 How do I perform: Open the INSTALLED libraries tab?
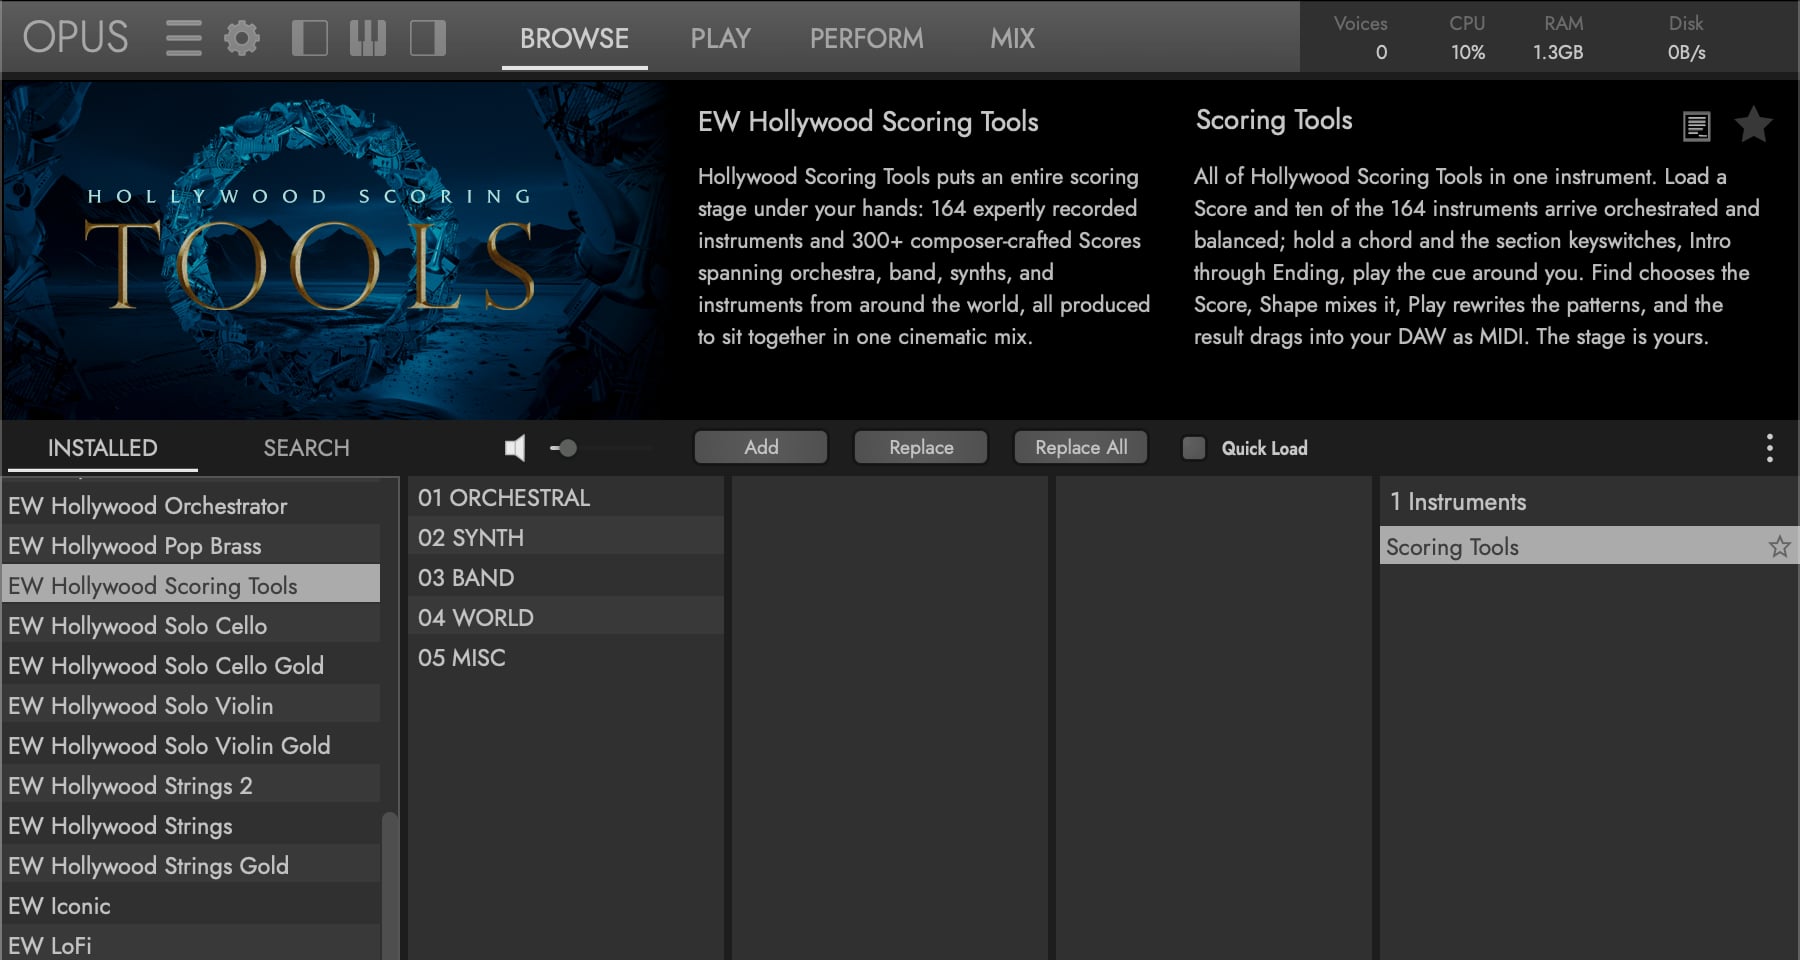pyautogui.click(x=102, y=448)
